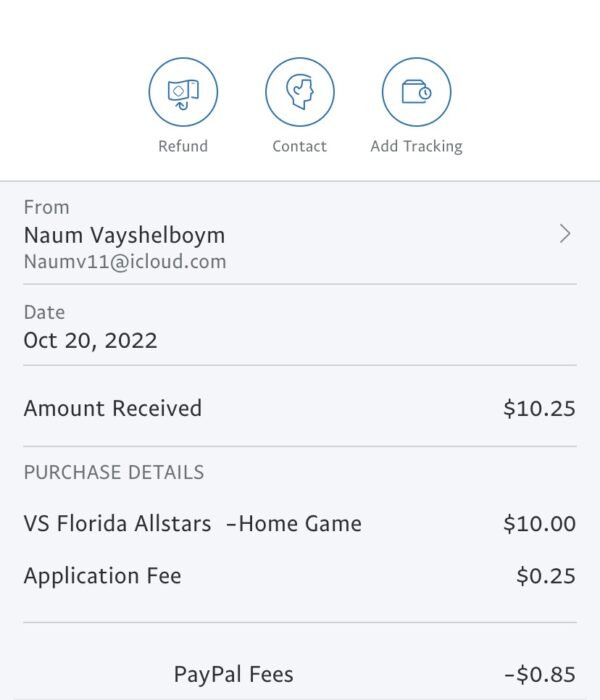The height and width of the screenshot is (700, 600).
Task: Click the Refund label text
Action: 183,146
